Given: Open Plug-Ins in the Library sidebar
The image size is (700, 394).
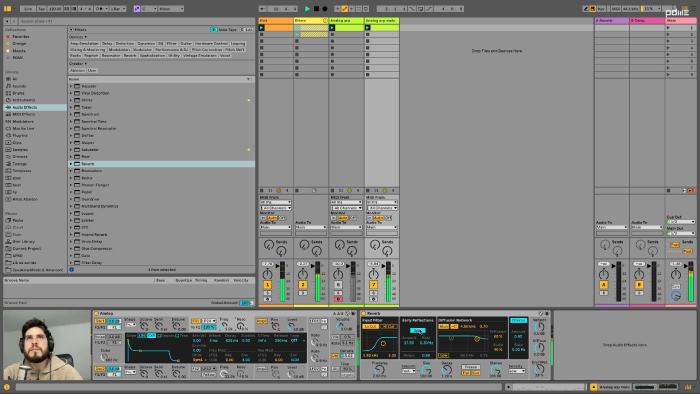Looking at the screenshot, I should [20, 136].
